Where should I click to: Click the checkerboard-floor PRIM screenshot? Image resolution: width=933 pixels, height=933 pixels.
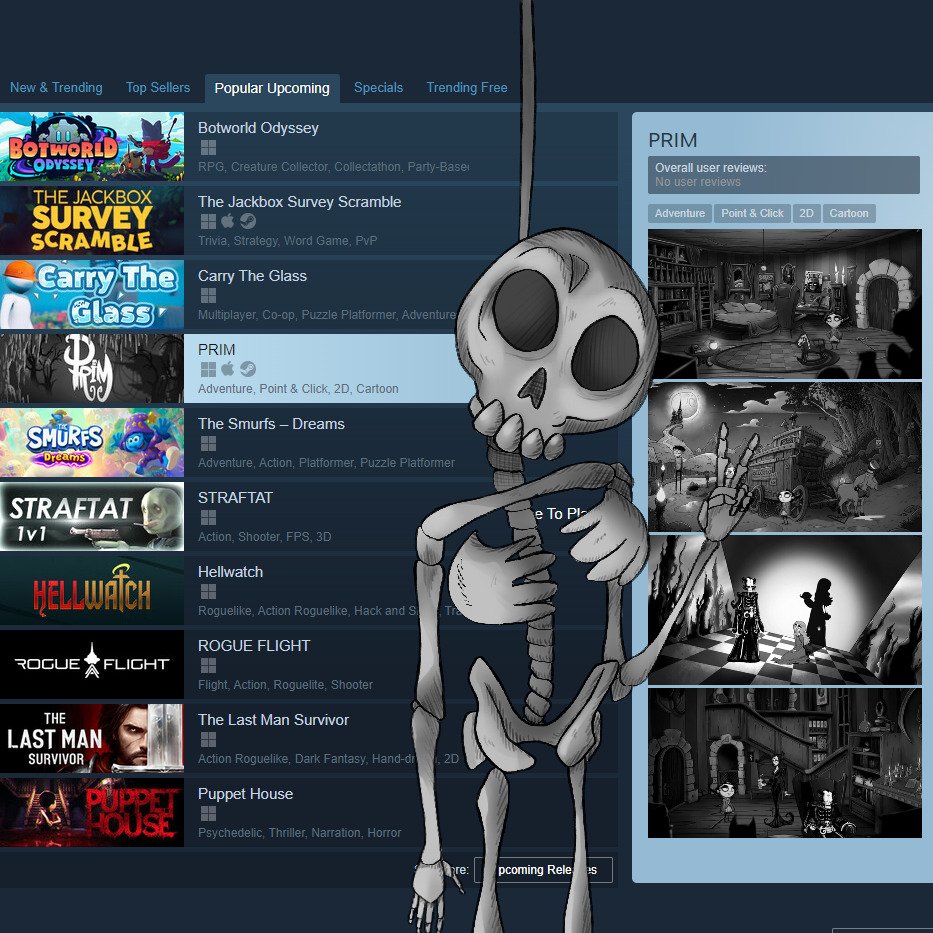click(784, 609)
